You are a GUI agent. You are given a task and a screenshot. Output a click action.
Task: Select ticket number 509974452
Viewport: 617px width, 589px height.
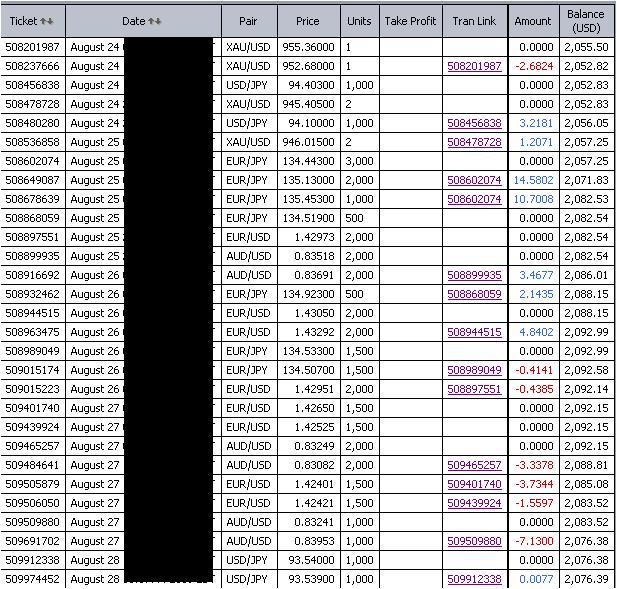pos(32,579)
